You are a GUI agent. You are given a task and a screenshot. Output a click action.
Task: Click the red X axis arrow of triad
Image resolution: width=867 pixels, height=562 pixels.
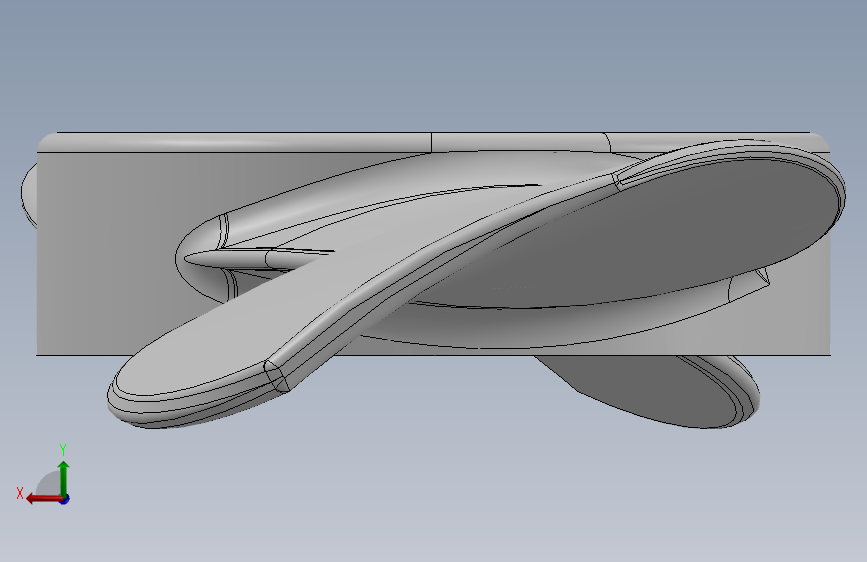(x=44, y=499)
